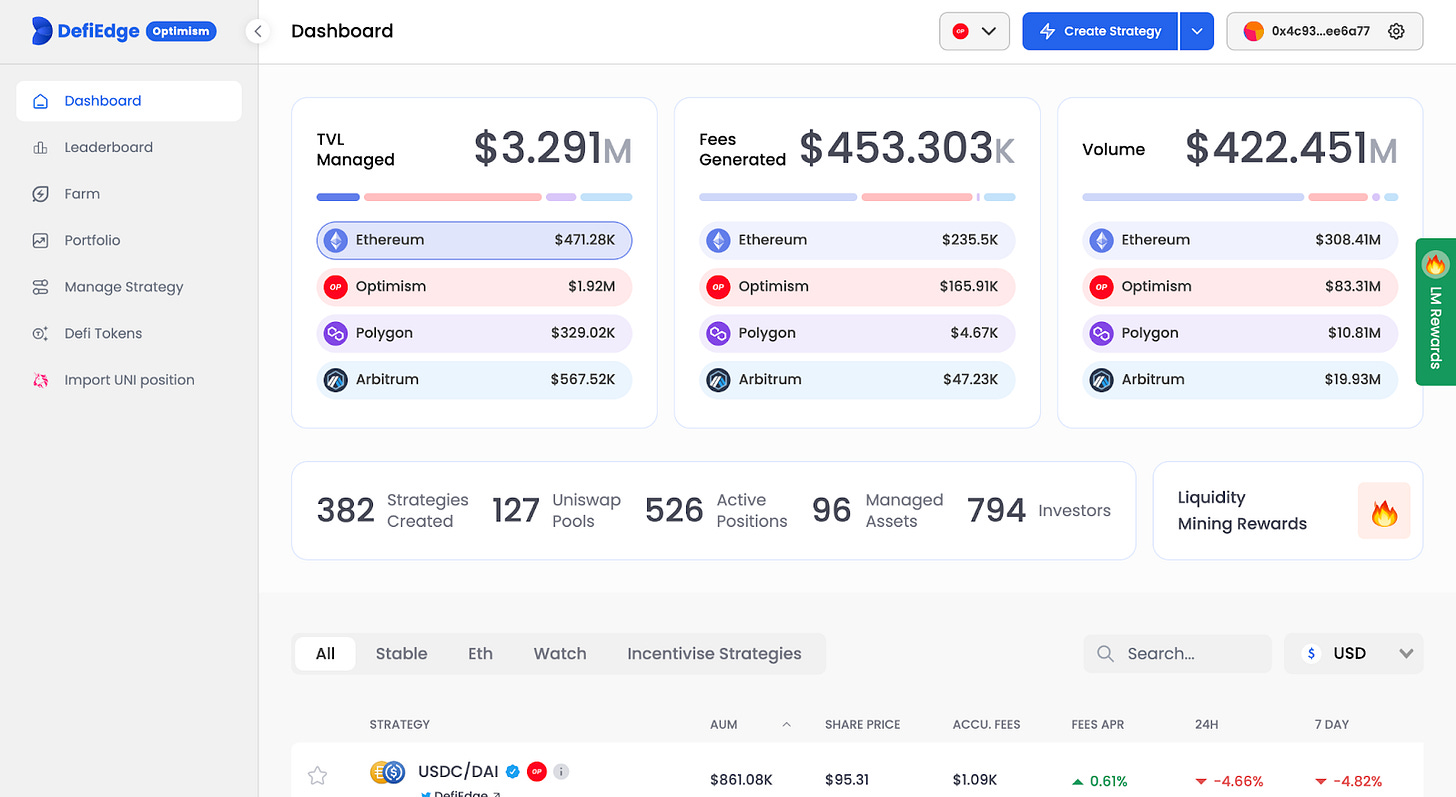Screen dimensions: 1456x797
Task: Click the Ethereum icon in Fees Generated
Action: [x=718, y=240]
